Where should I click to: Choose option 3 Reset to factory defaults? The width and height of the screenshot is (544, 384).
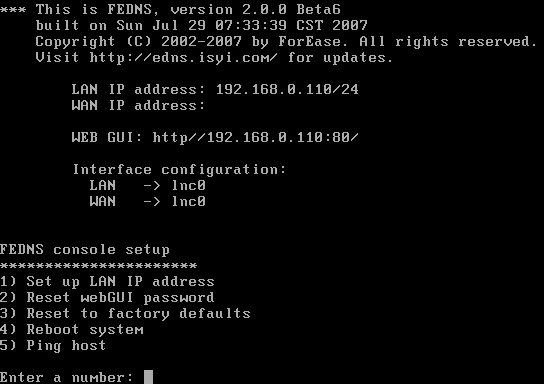click(125, 314)
